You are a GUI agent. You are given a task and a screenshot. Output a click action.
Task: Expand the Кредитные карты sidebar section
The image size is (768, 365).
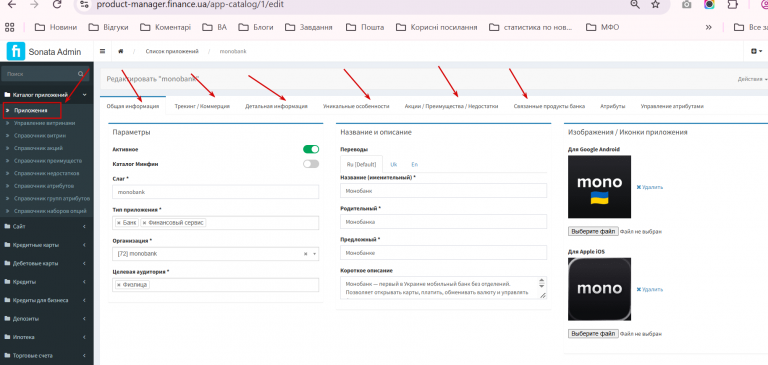[x=47, y=244]
